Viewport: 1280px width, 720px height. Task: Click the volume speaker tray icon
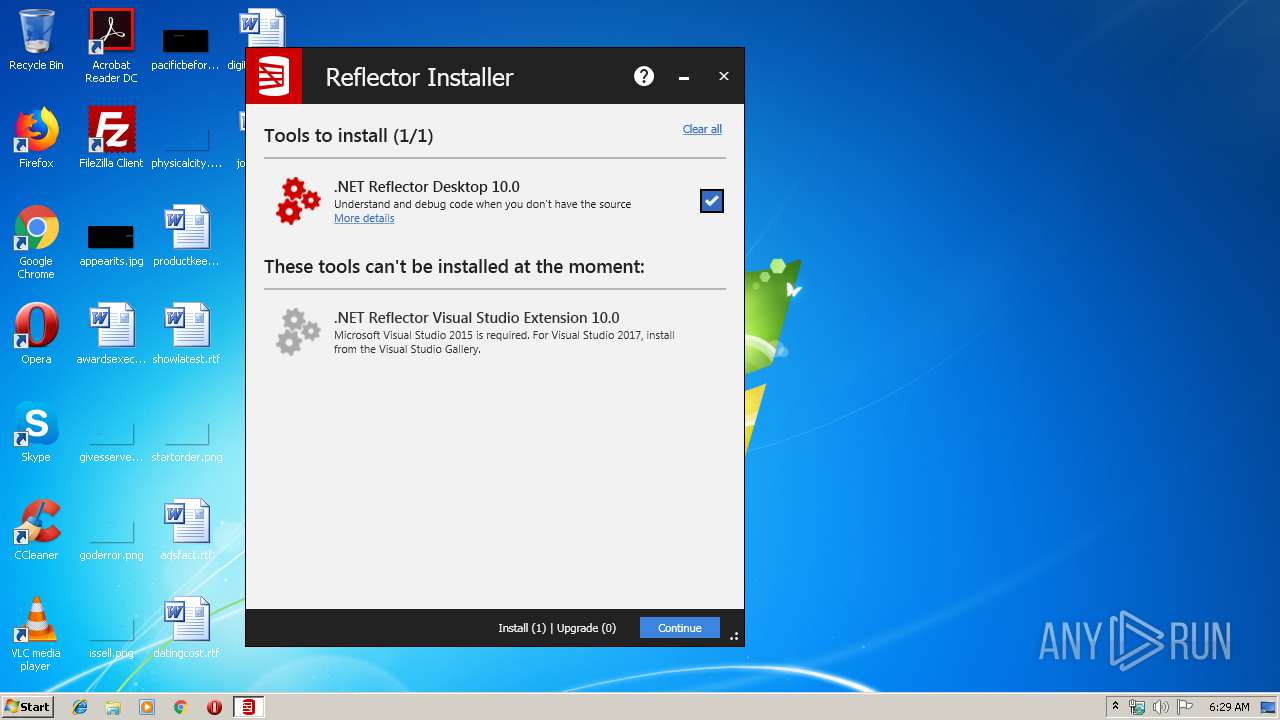pyautogui.click(x=1161, y=707)
